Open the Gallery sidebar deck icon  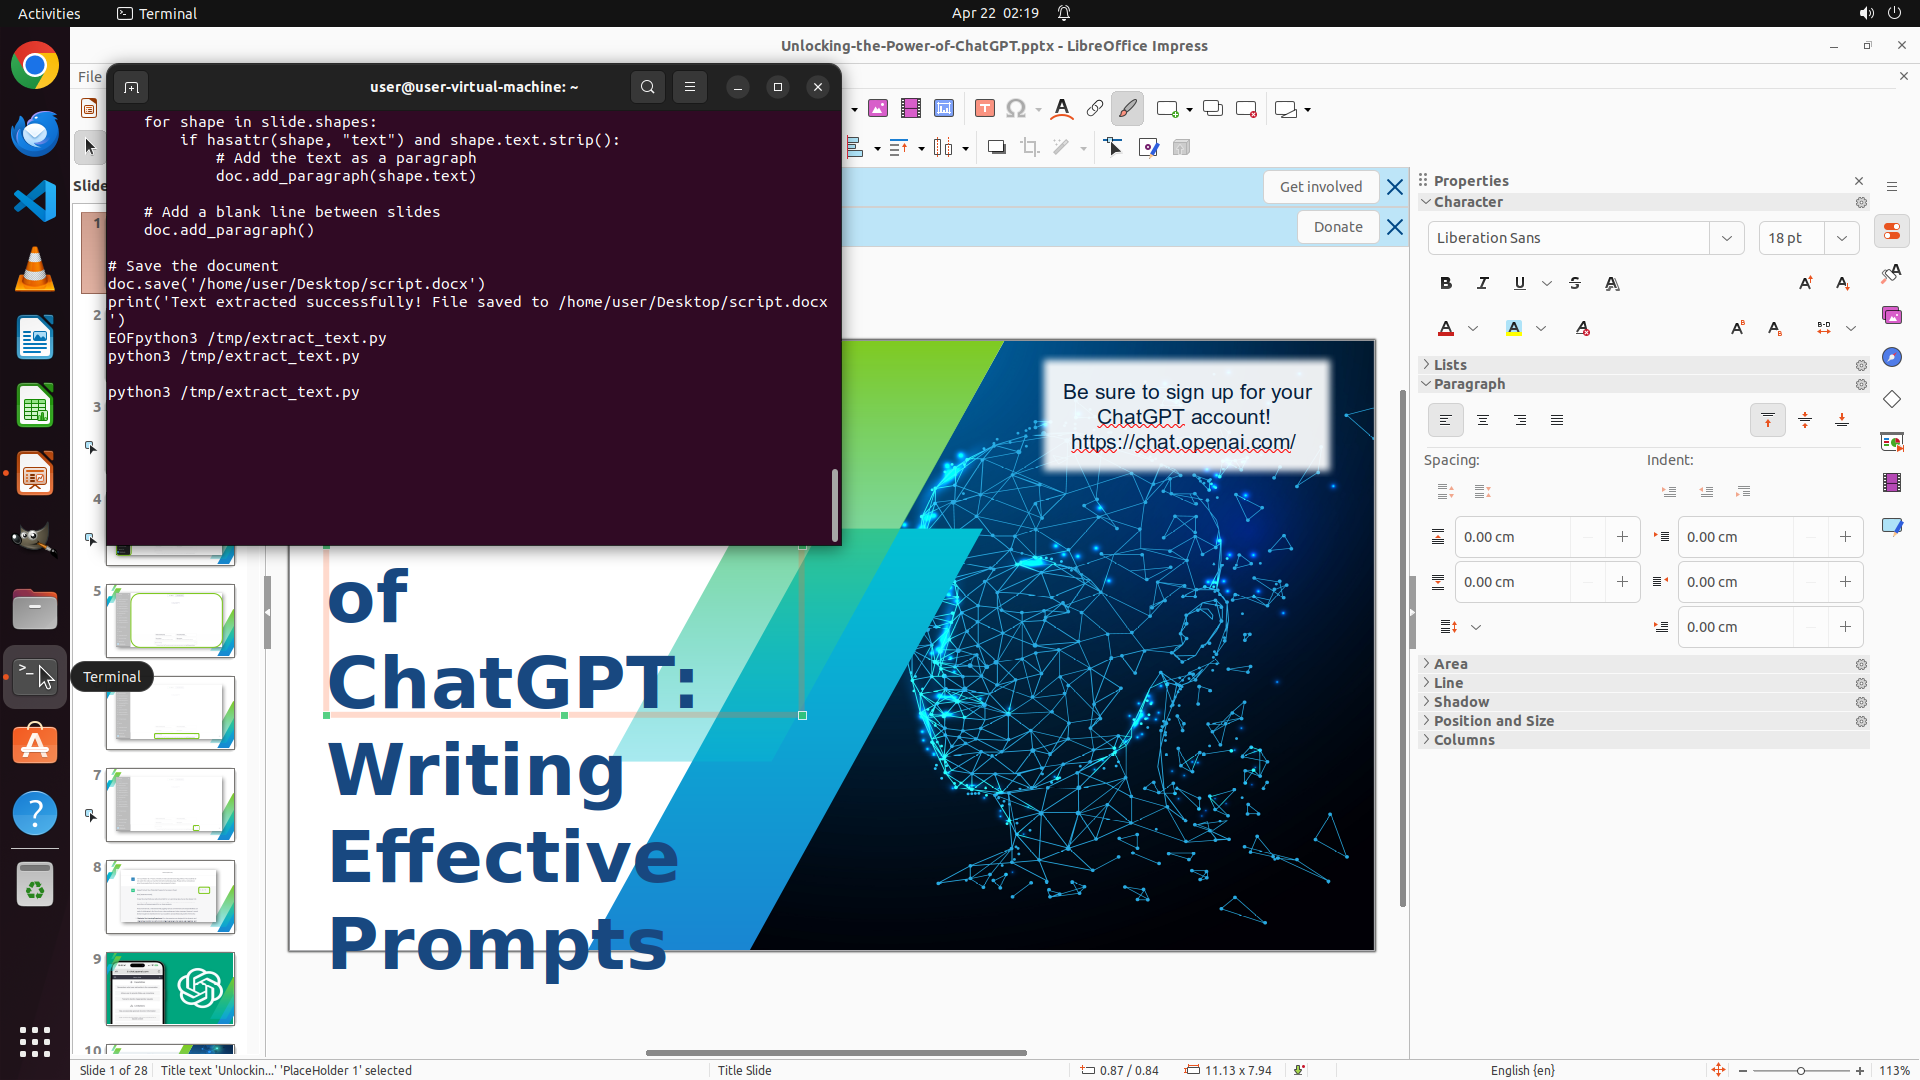(x=1891, y=315)
